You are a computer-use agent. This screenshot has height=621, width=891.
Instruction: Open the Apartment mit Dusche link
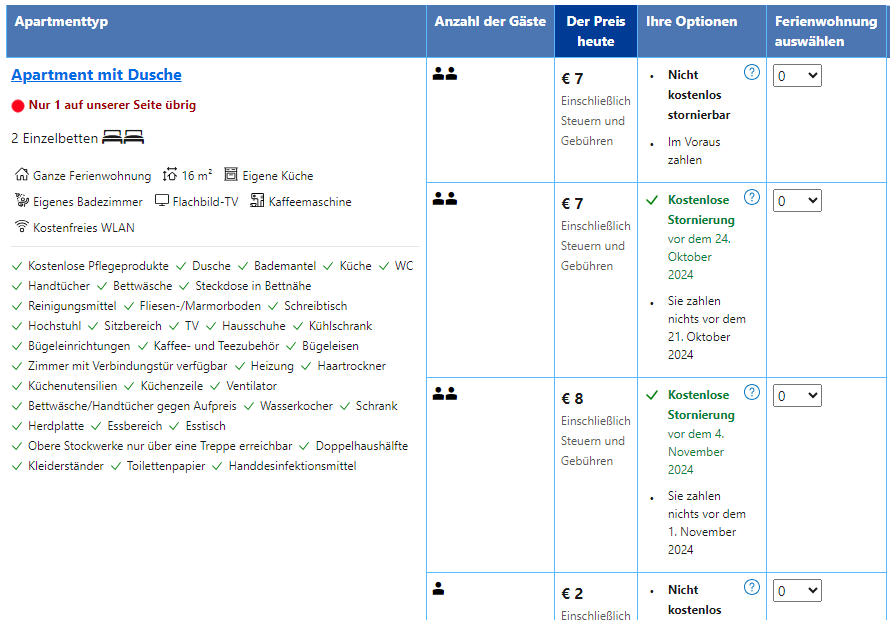click(x=96, y=75)
